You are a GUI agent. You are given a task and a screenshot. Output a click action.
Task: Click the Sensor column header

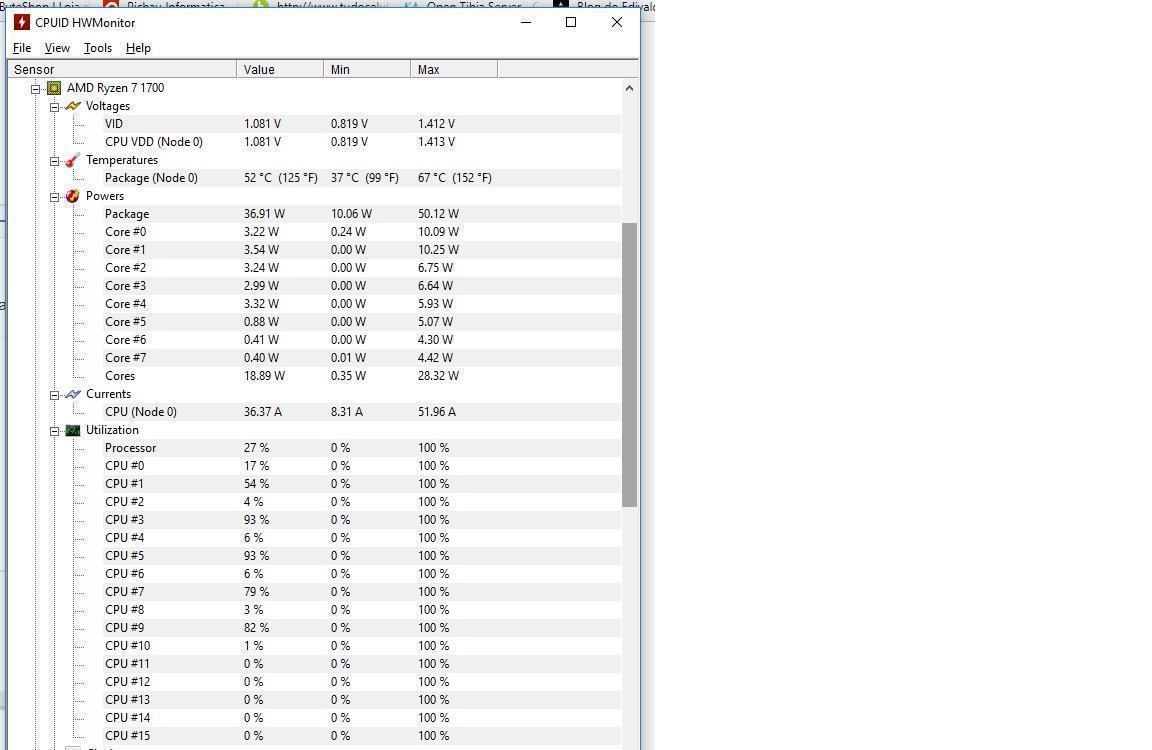tap(122, 69)
